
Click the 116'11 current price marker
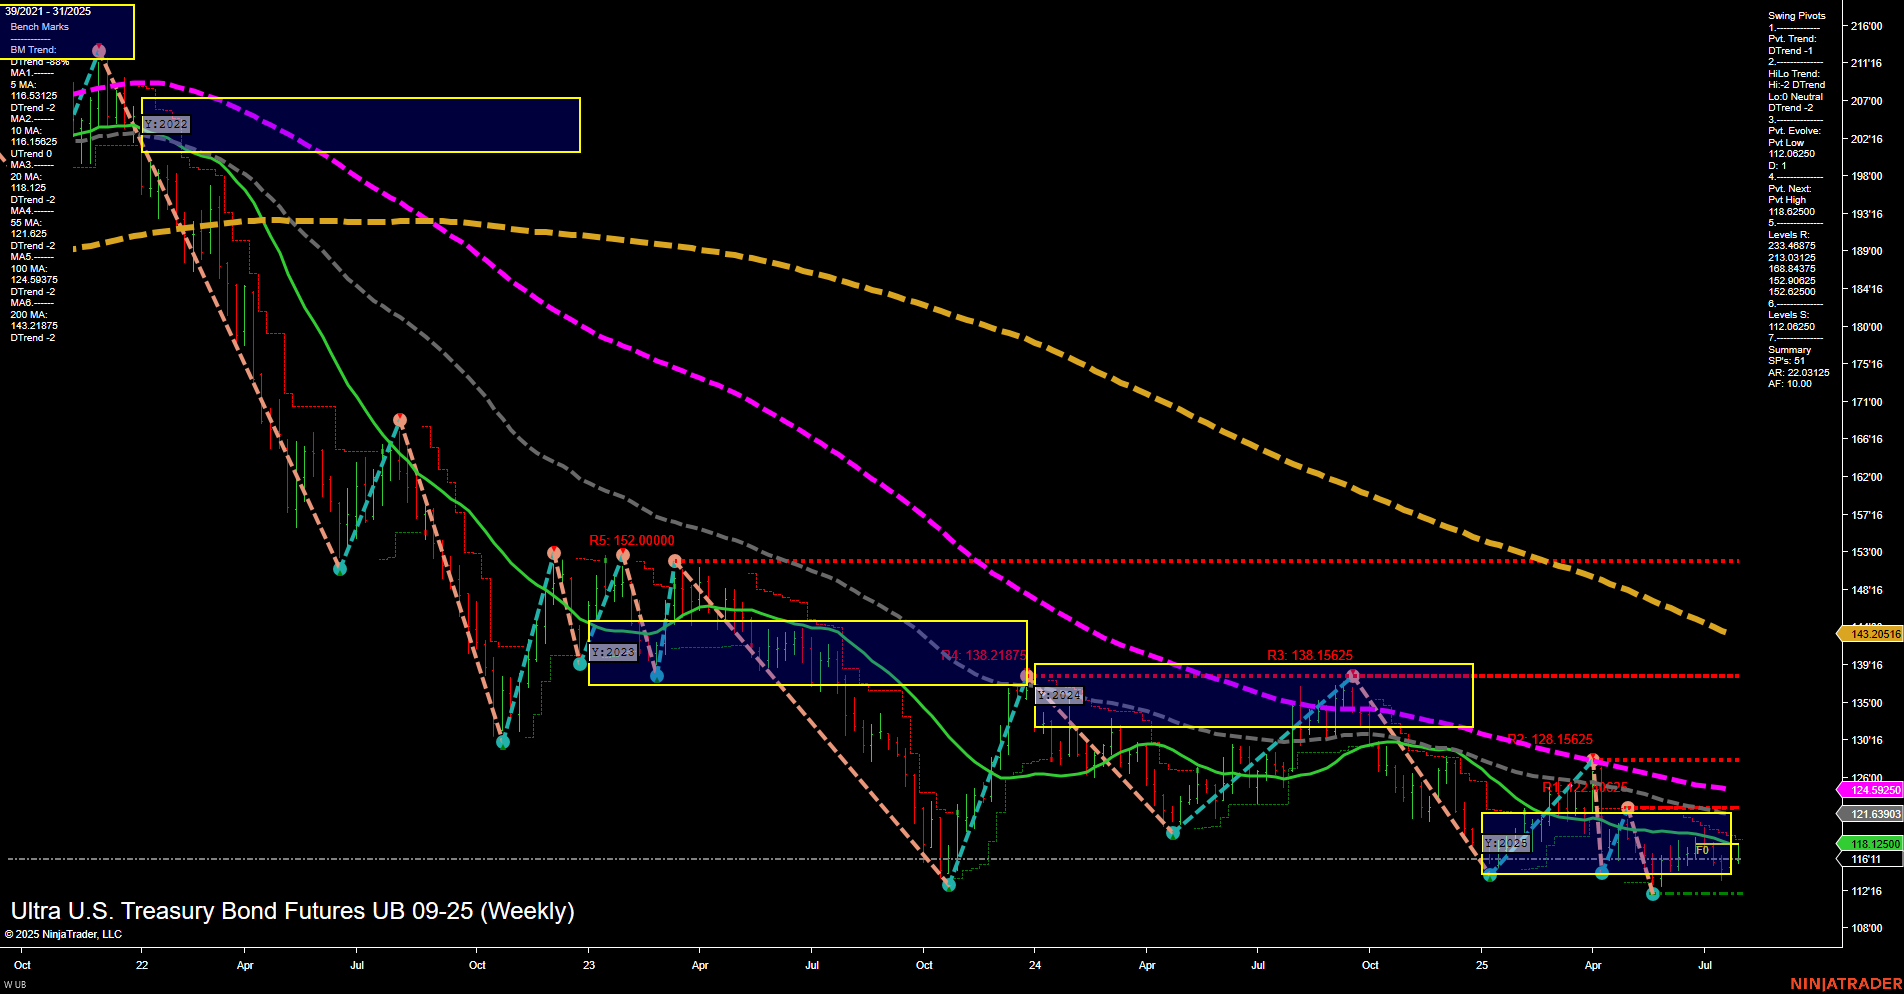[1870, 859]
